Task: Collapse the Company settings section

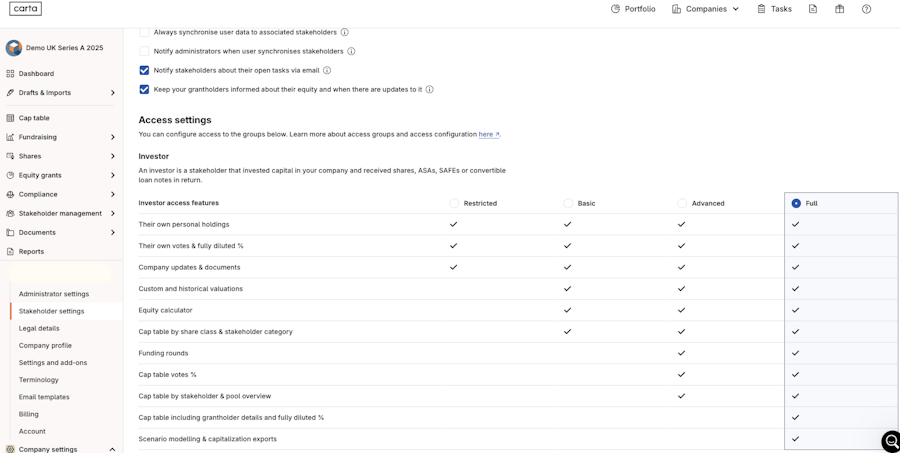Action: (112, 449)
